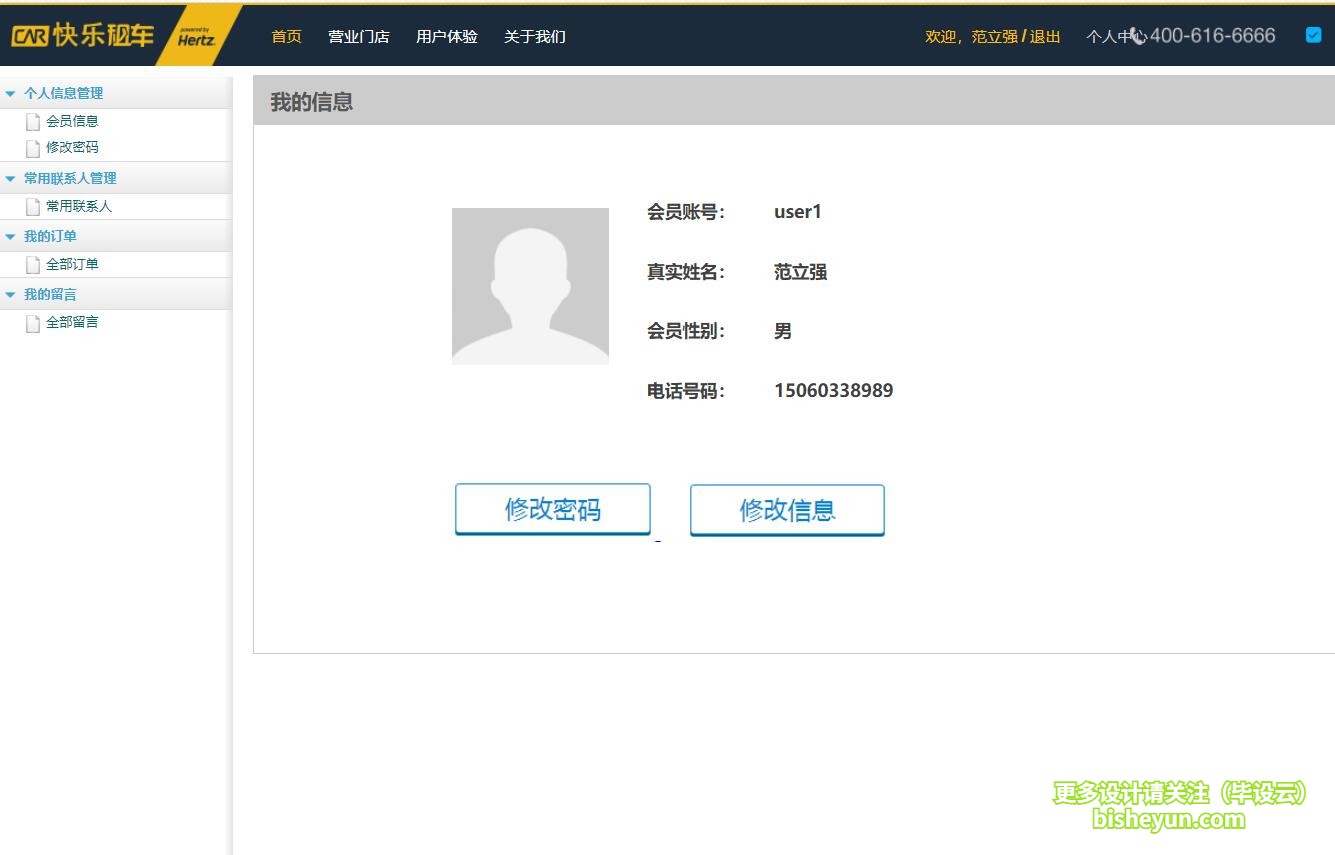Click the phone icon beside 400-616-6666
Screen dimensions: 1335x855
[1140, 35]
